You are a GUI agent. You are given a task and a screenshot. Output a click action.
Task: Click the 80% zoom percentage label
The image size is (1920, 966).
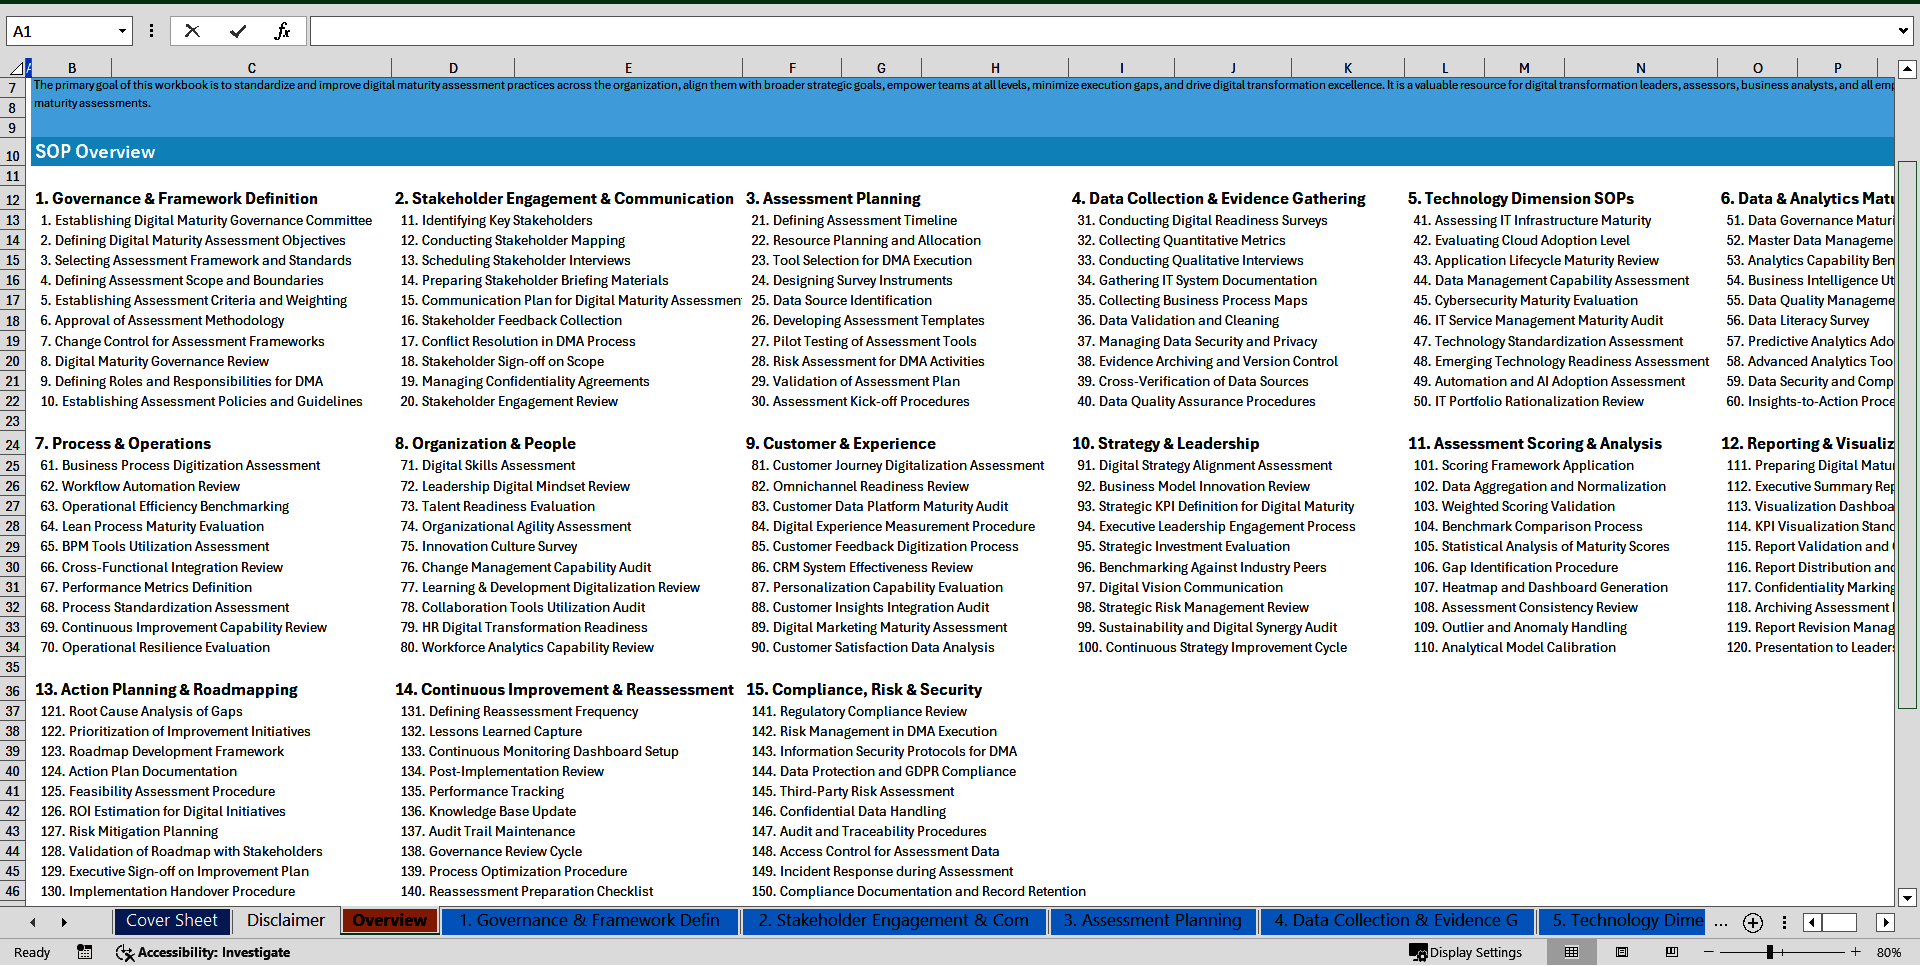[x=1889, y=952]
